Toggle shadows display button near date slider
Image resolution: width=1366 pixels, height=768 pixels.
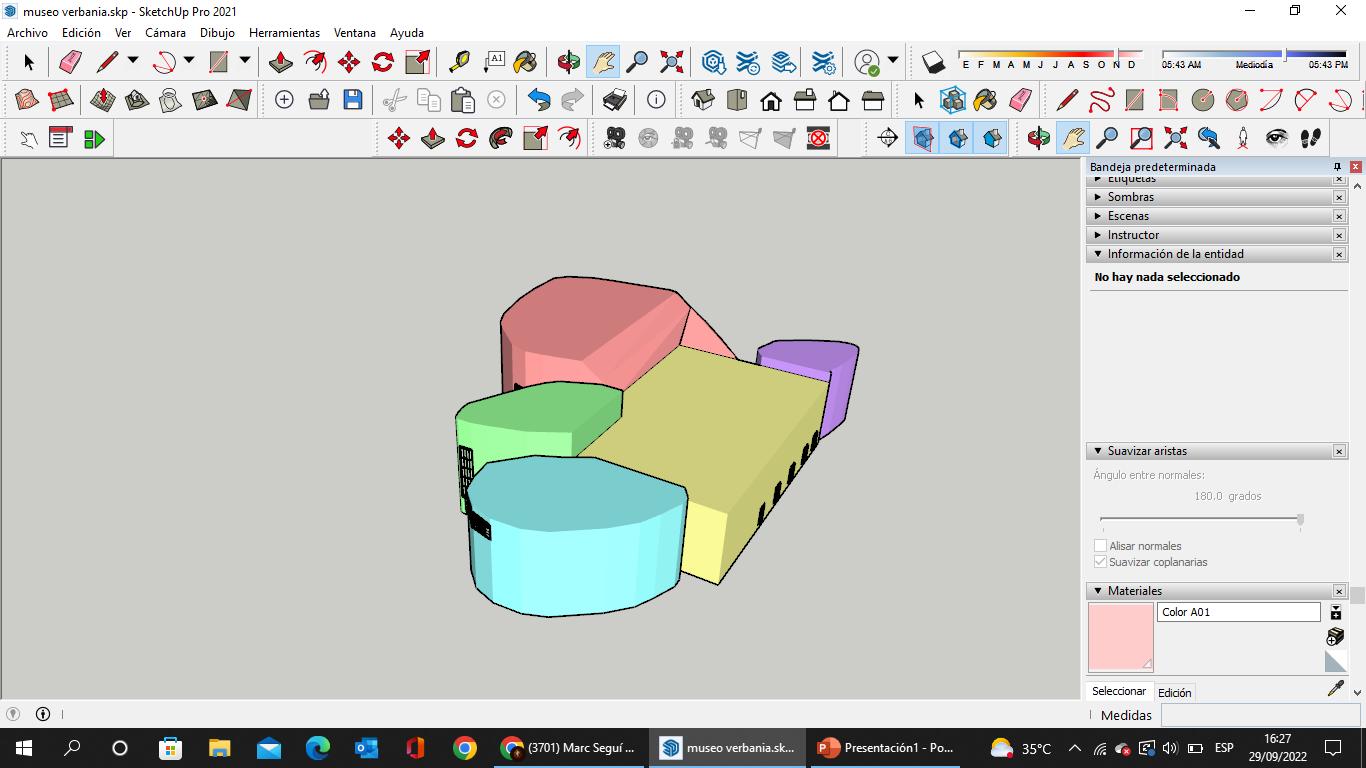pyautogui.click(x=932, y=62)
